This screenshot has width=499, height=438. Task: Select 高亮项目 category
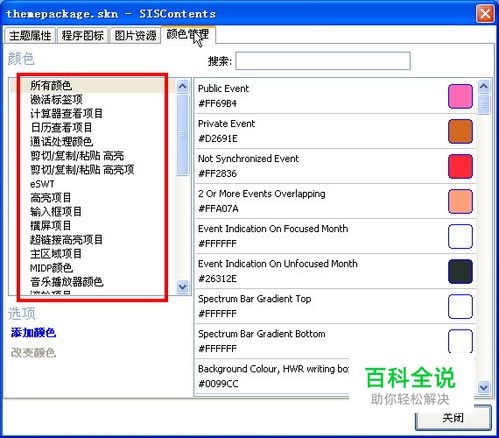(51, 198)
